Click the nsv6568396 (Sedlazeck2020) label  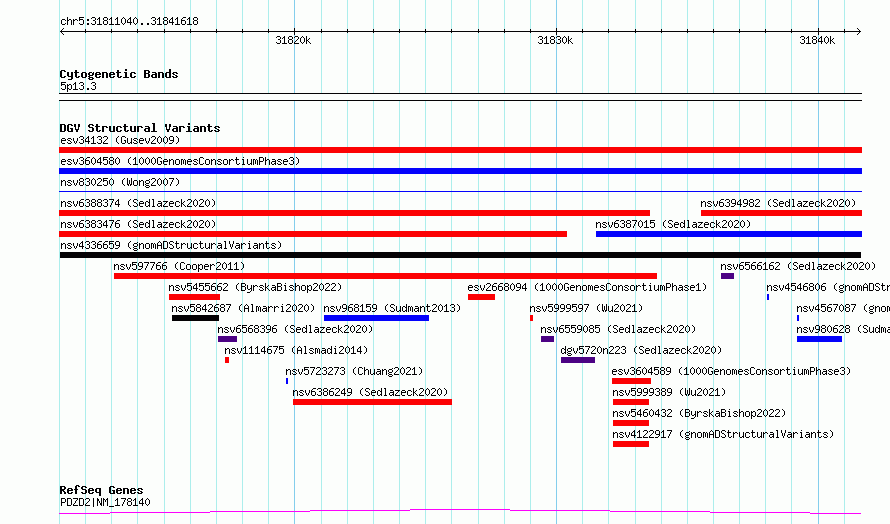click(x=295, y=329)
